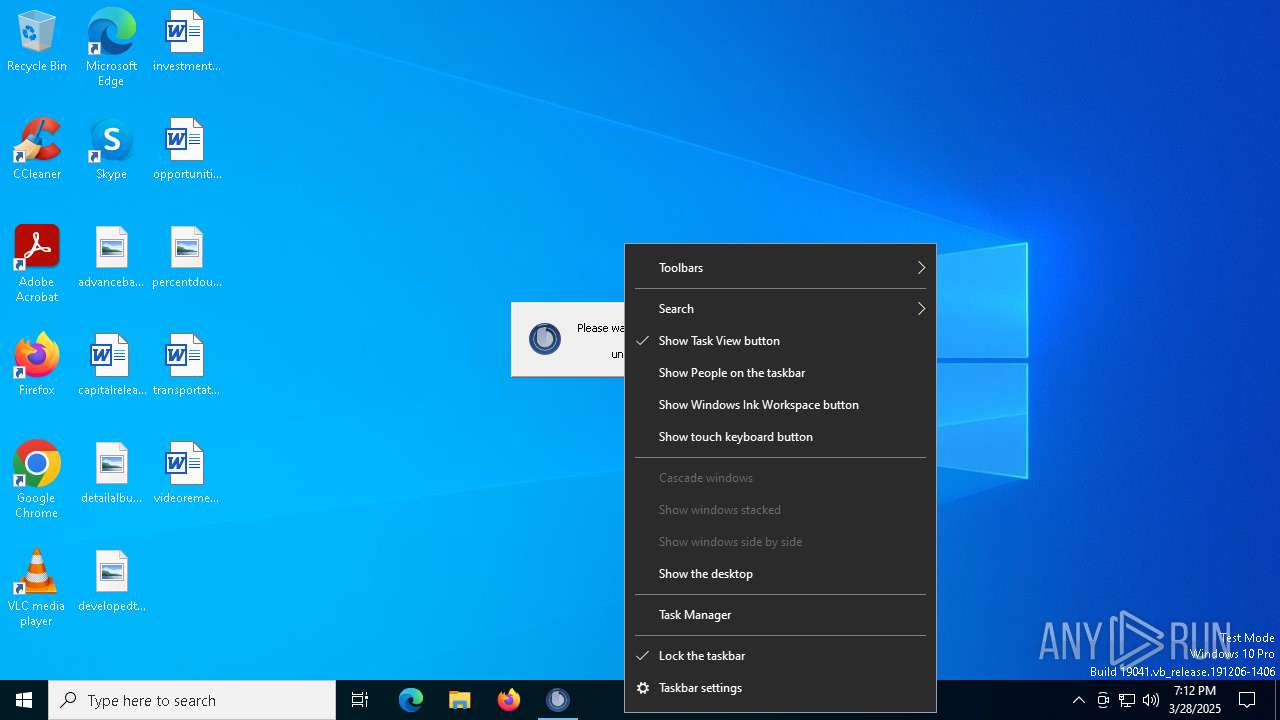Select the Skype desktop shortcut

pyautogui.click(x=111, y=150)
